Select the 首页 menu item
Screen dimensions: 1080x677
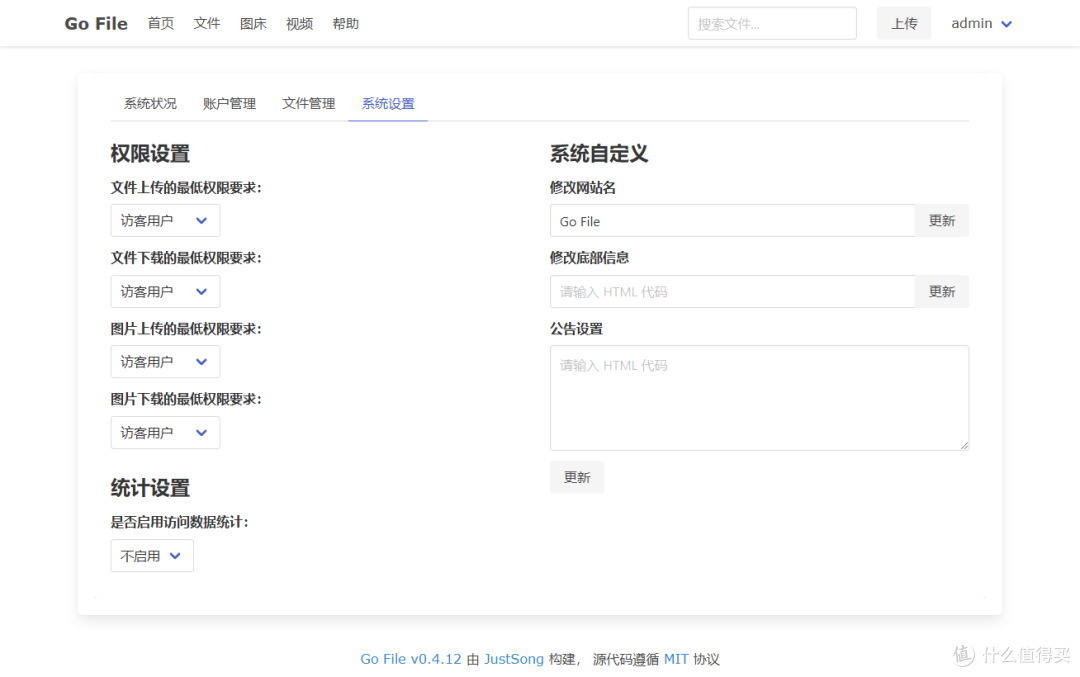click(160, 23)
